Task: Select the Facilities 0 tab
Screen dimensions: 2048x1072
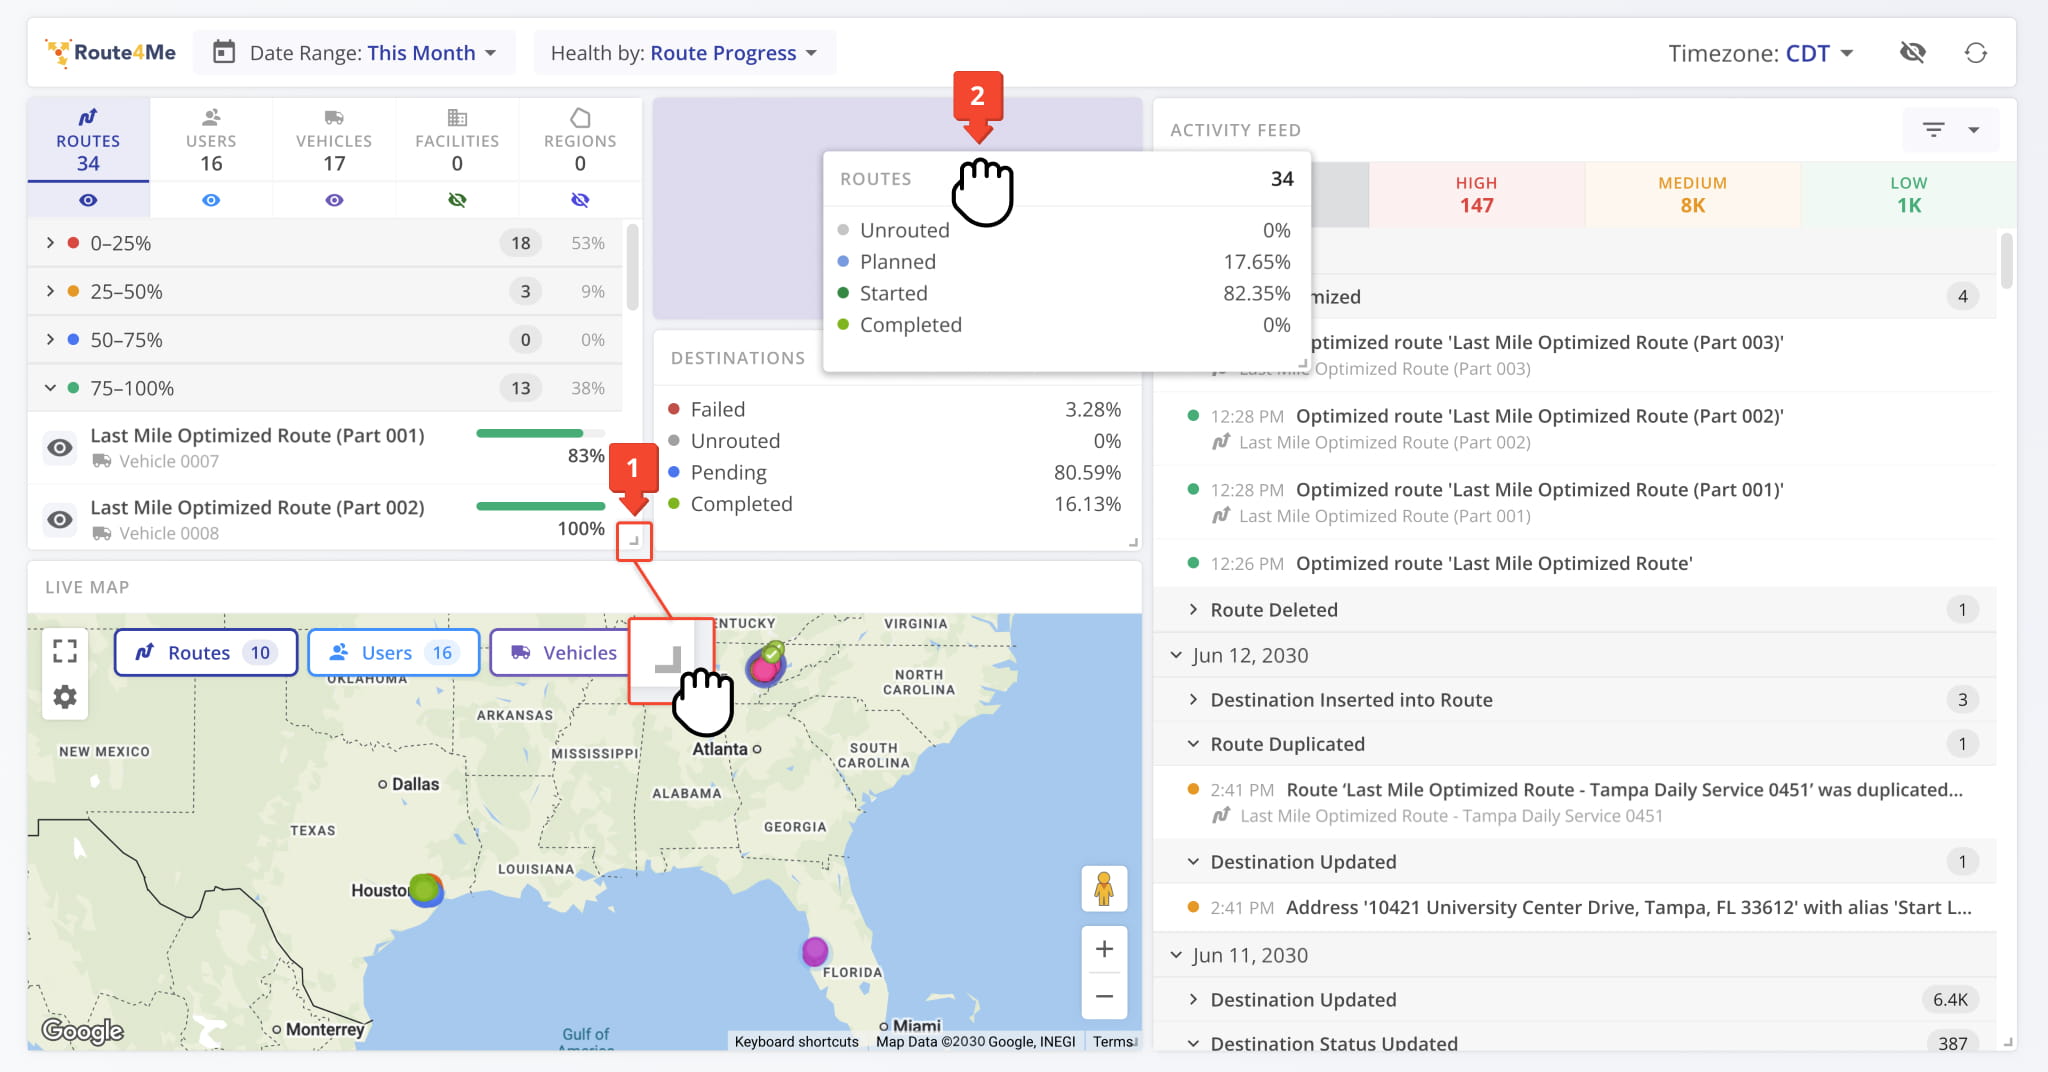Action: pos(457,140)
